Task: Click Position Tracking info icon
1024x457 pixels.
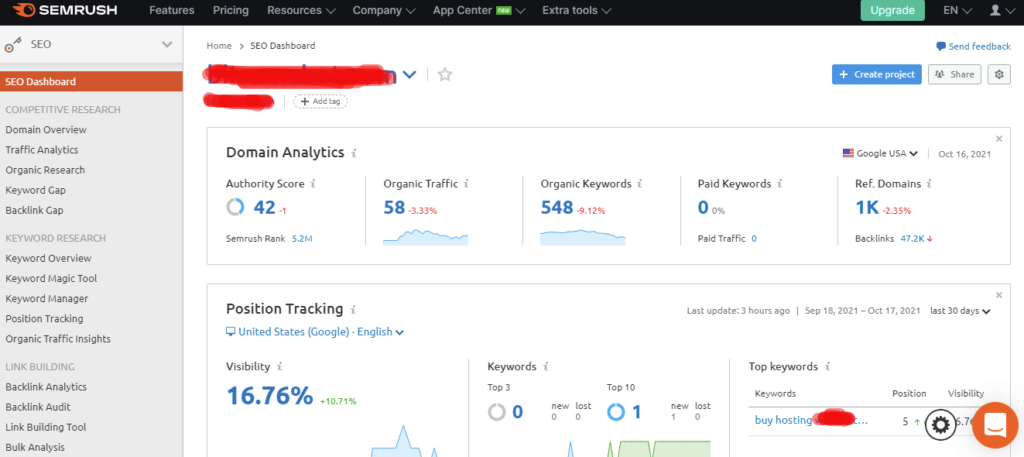Action: click(x=353, y=309)
